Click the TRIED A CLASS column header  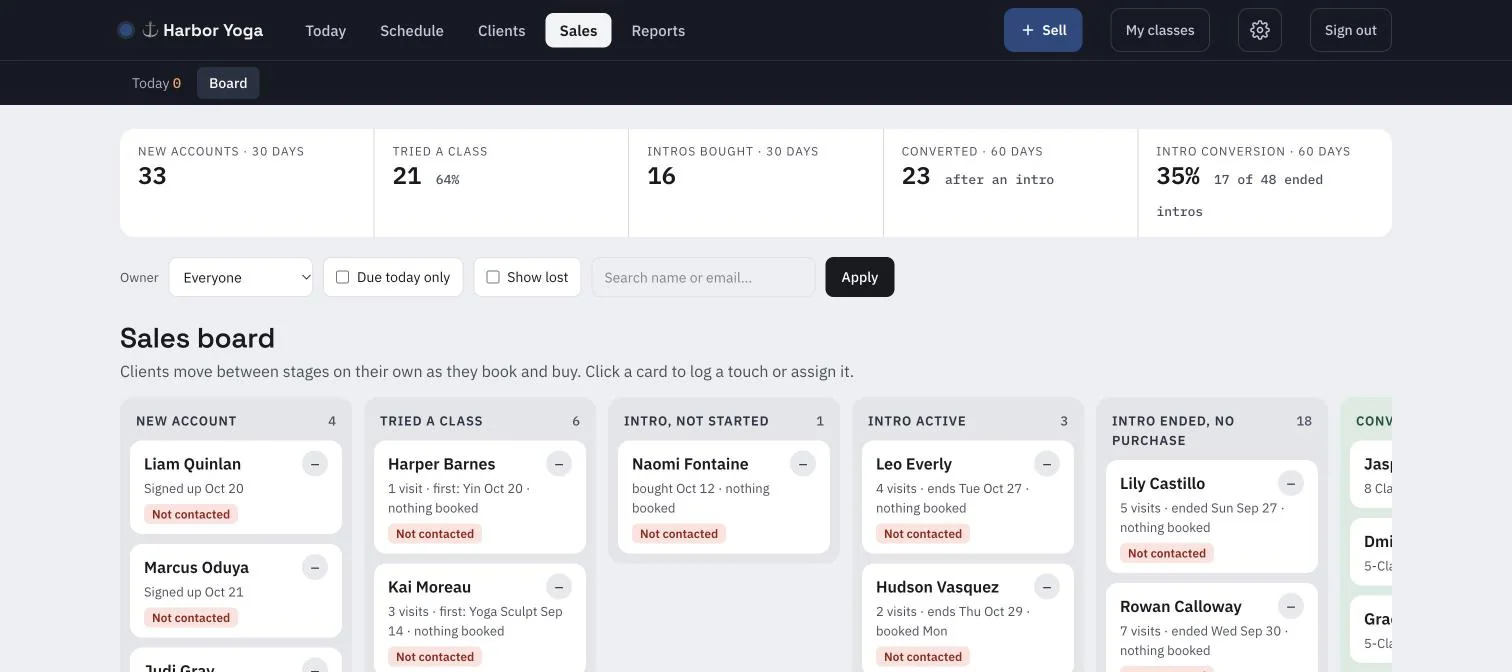pos(431,421)
